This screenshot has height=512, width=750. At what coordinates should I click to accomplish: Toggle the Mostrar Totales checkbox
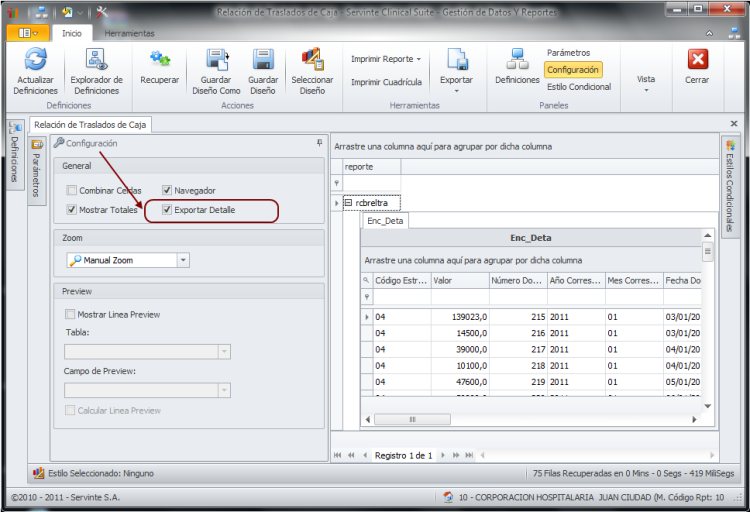(x=72, y=210)
